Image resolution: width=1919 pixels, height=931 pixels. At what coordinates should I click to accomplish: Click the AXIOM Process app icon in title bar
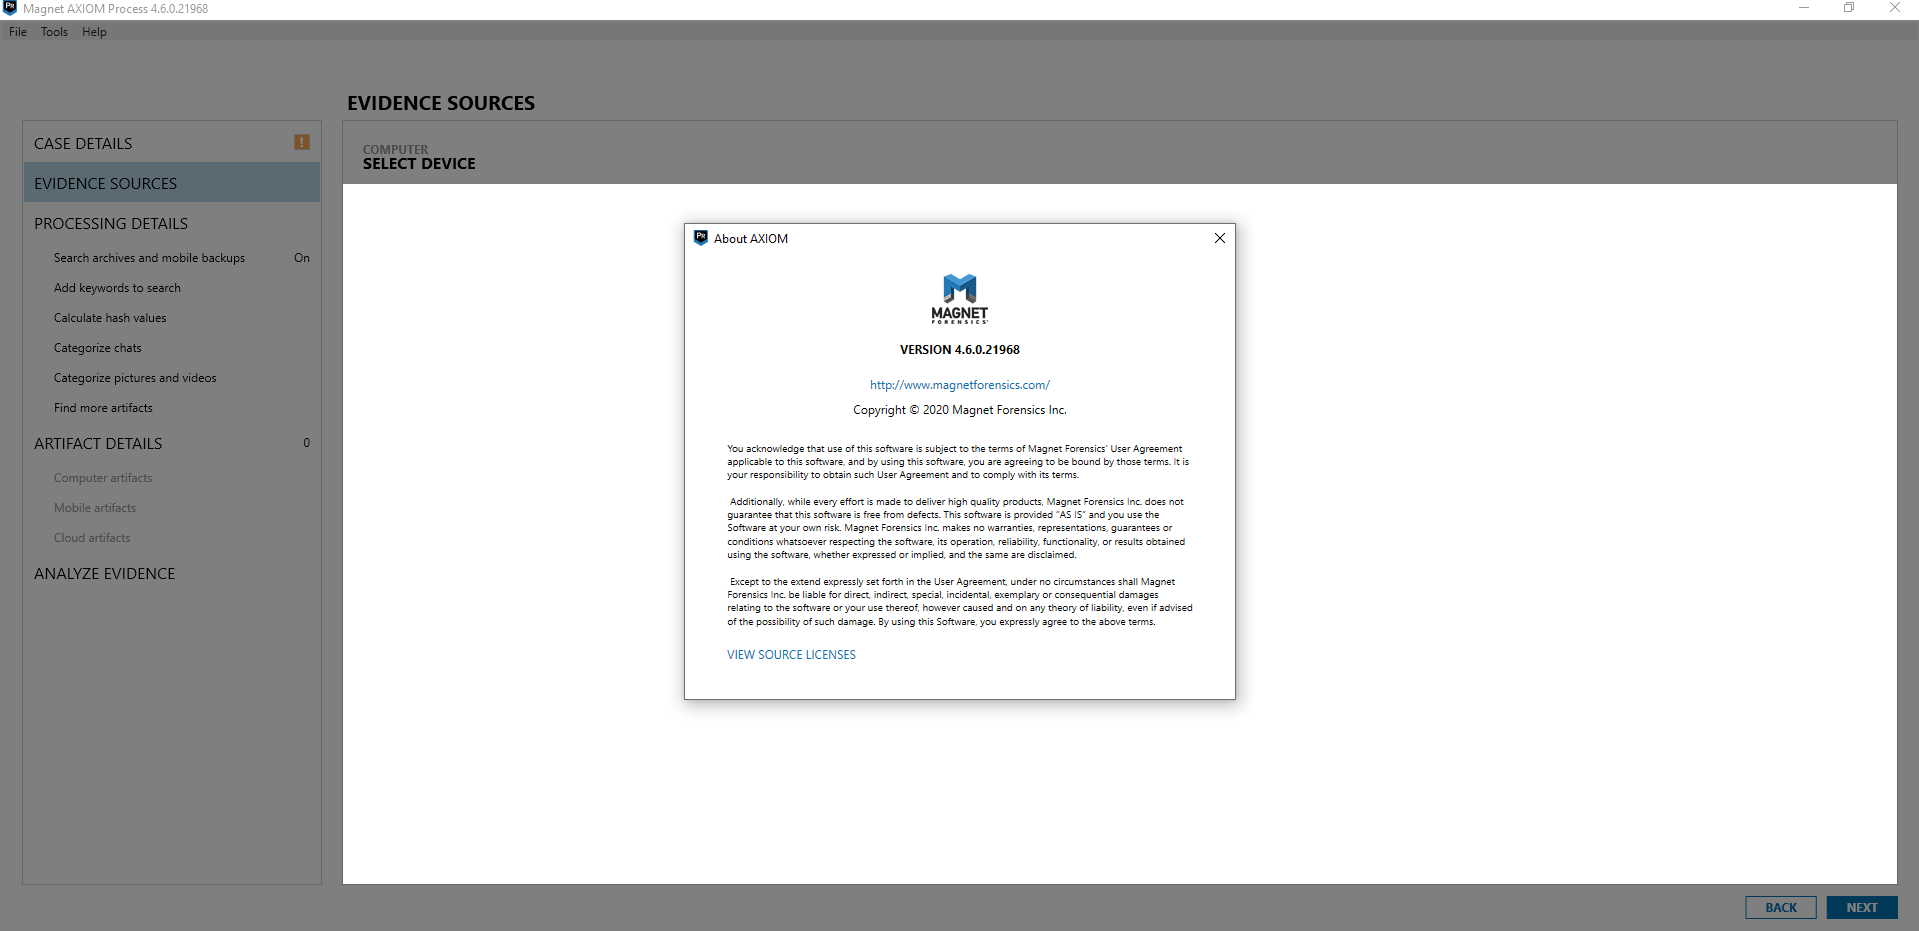pyautogui.click(x=10, y=8)
